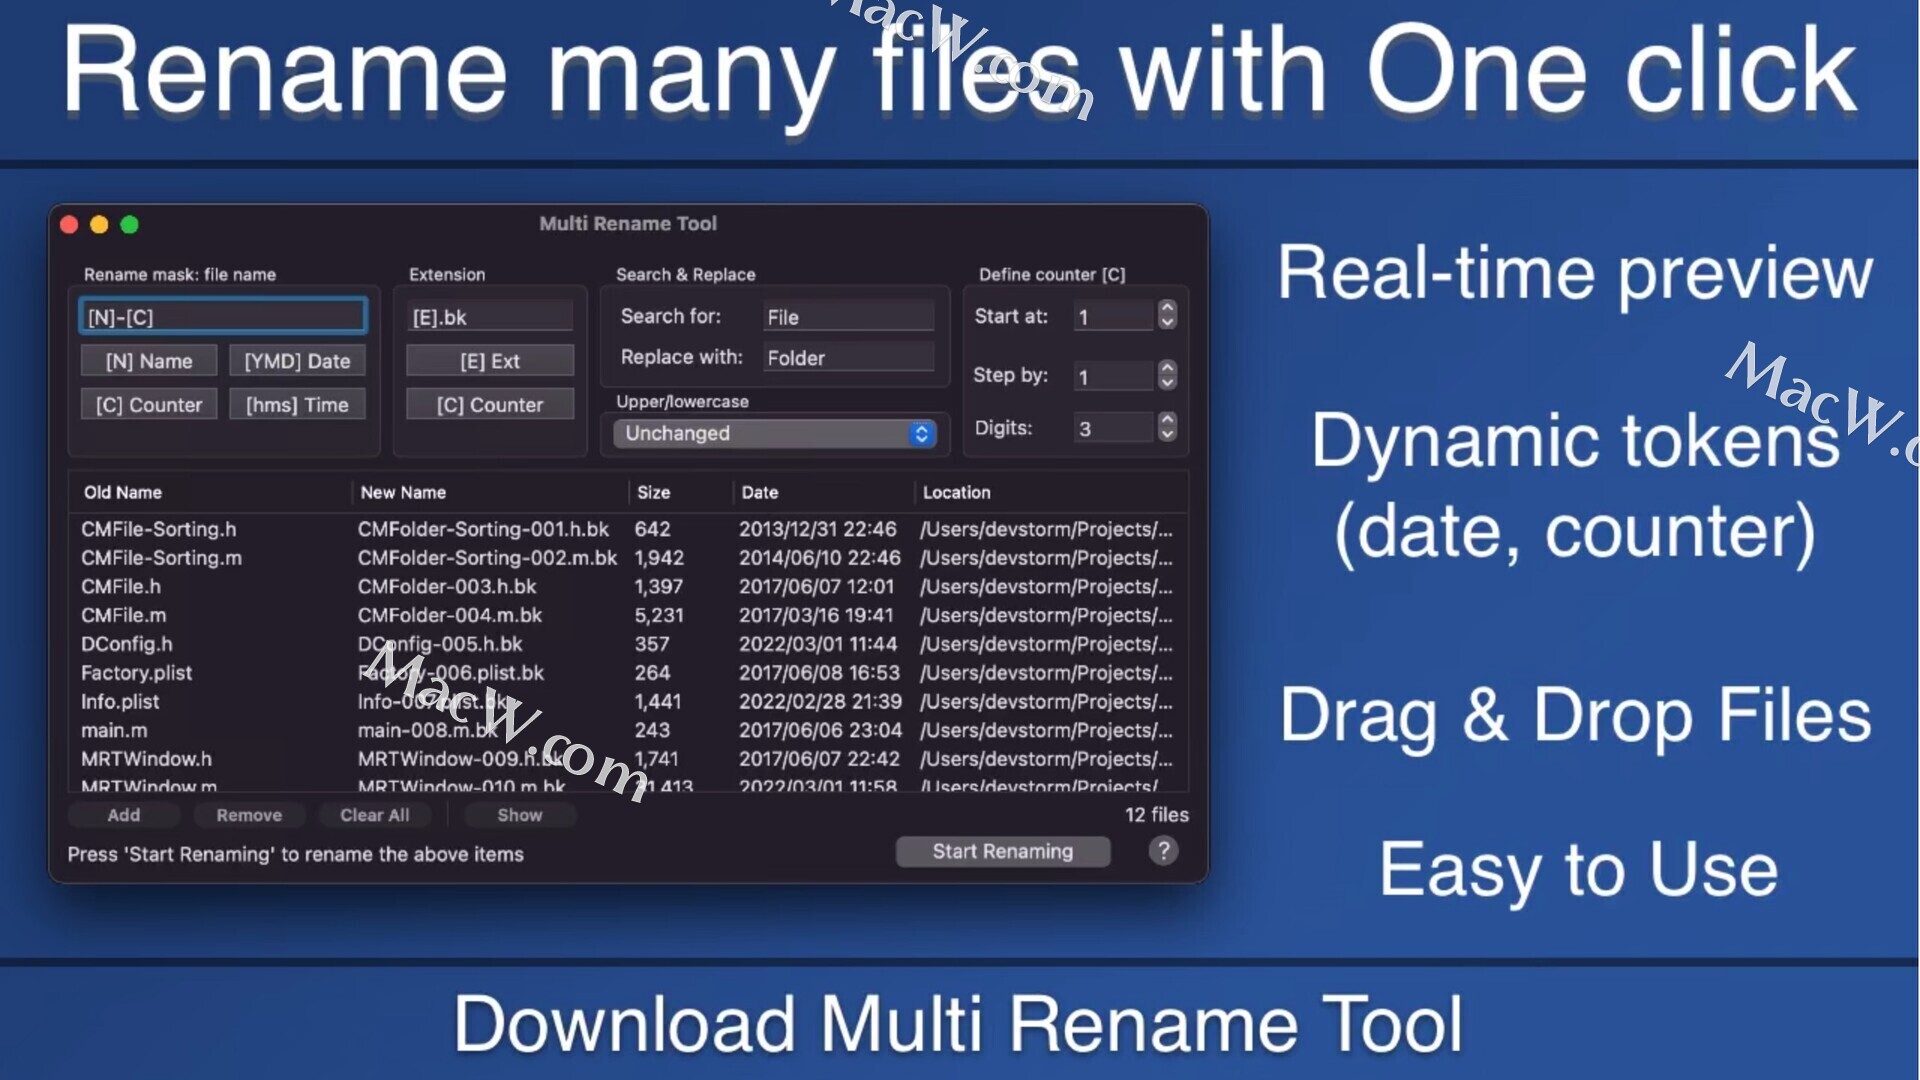The image size is (1920, 1080).
Task: Click the Digits value field
Action: click(x=1113, y=428)
